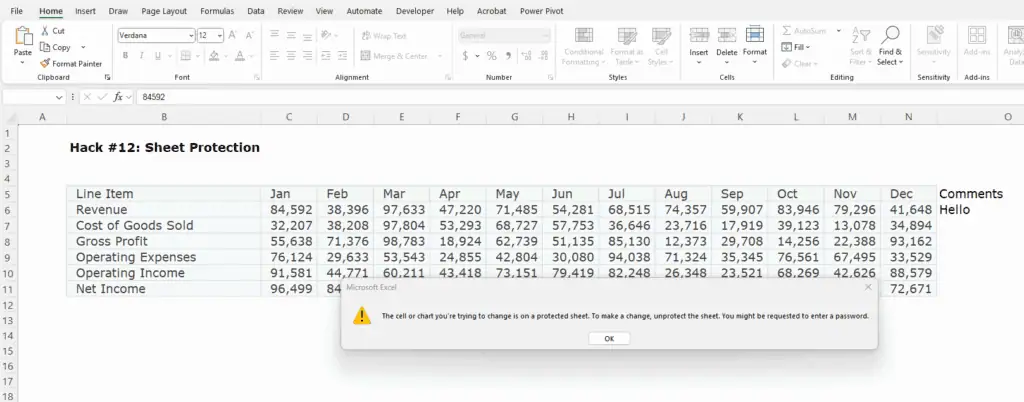This screenshot has width=1024, height=402.
Task: Switch to the Formulas tab
Action: point(217,11)
